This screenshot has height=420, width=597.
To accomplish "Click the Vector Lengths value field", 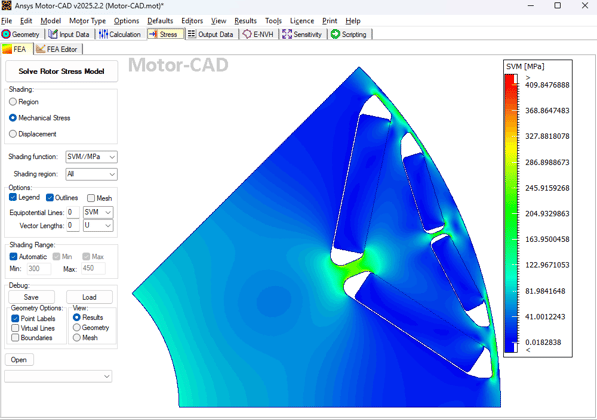I will 73,225.
